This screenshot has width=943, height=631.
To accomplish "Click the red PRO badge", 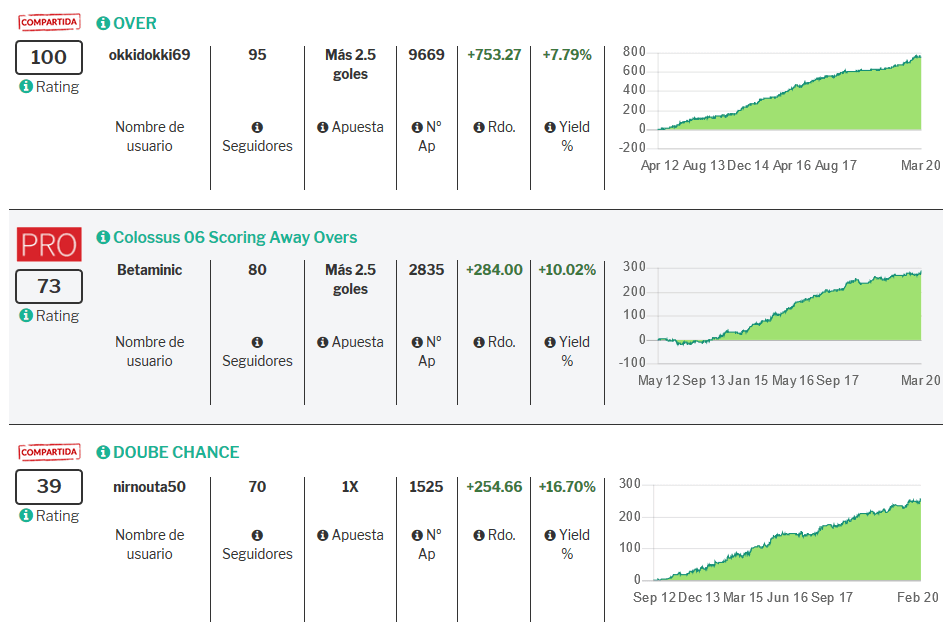I will [49, 244].
